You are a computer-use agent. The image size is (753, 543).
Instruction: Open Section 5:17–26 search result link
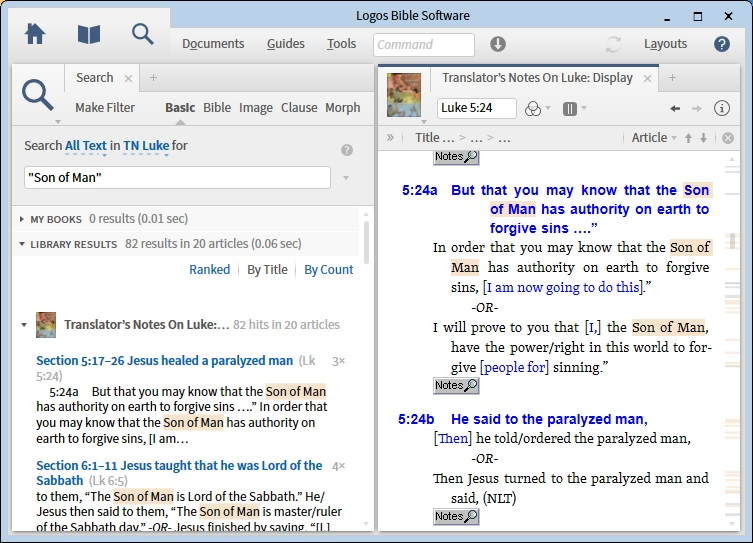tap(165, 361)
